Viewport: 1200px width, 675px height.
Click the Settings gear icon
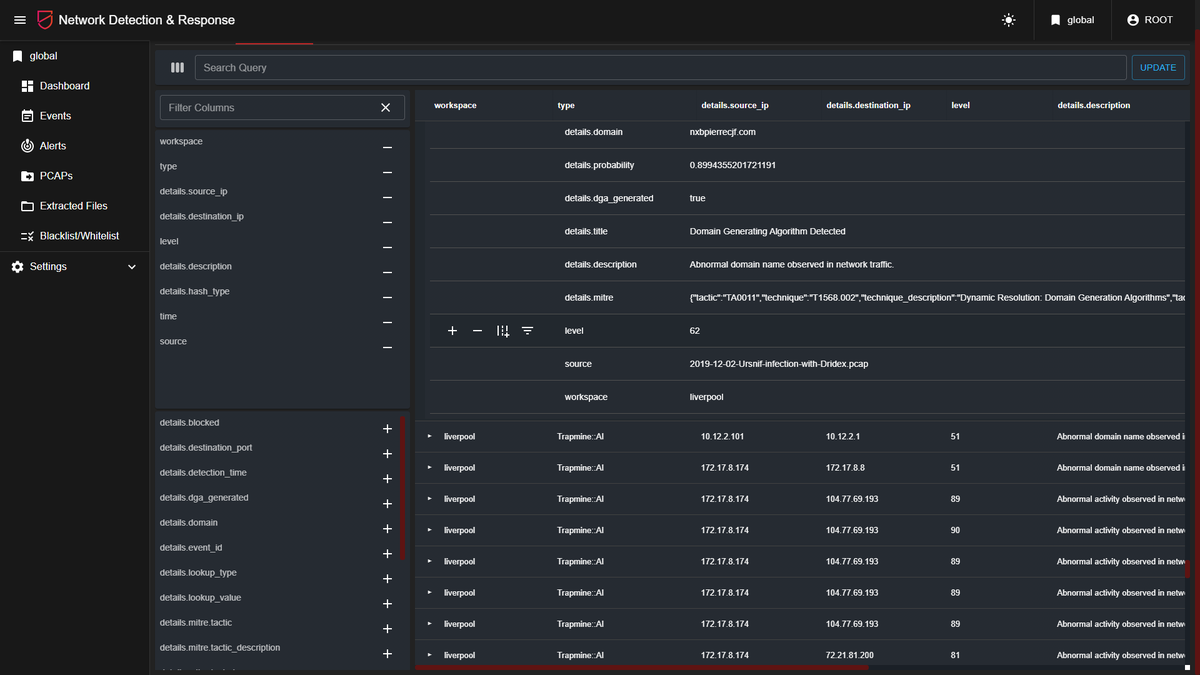coord(17,267)
